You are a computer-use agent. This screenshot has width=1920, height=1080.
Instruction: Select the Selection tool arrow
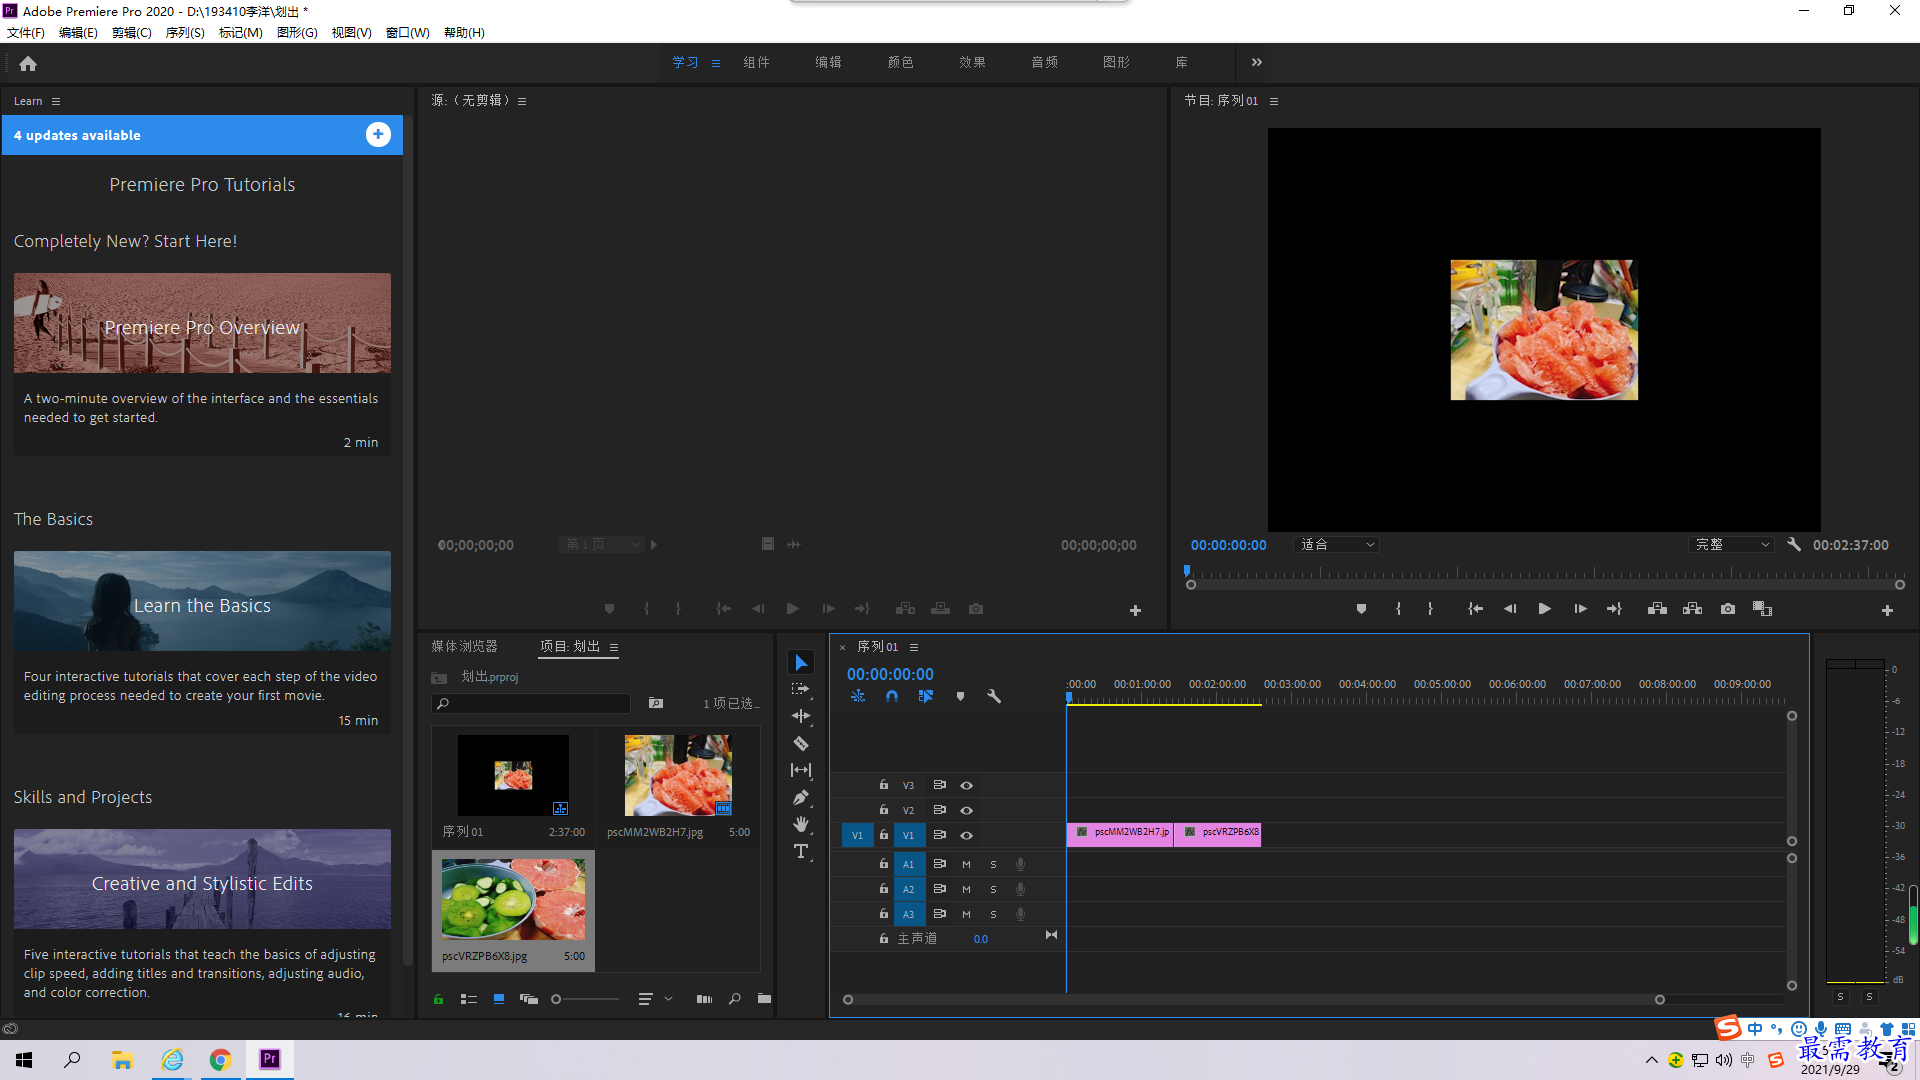(801, 662)
